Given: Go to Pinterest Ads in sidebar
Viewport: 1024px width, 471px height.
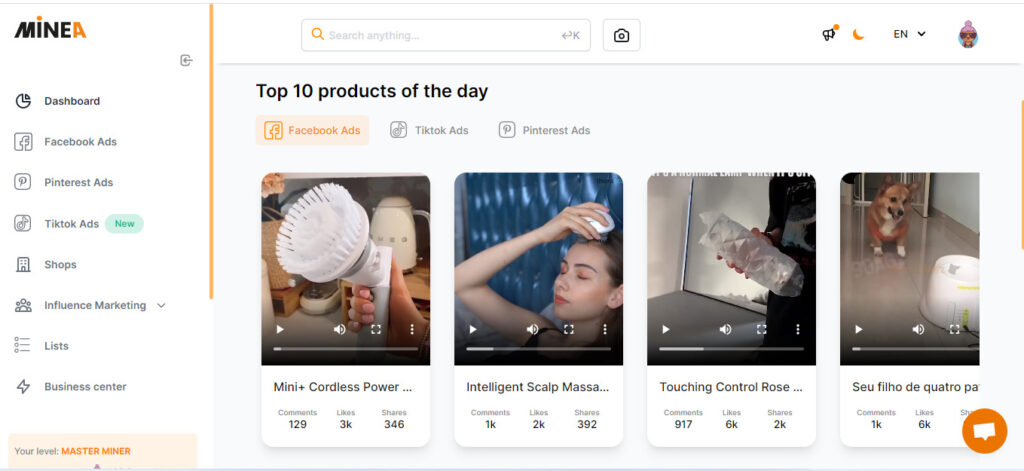Looking at the screenshot, I should (x=78, y=182).
